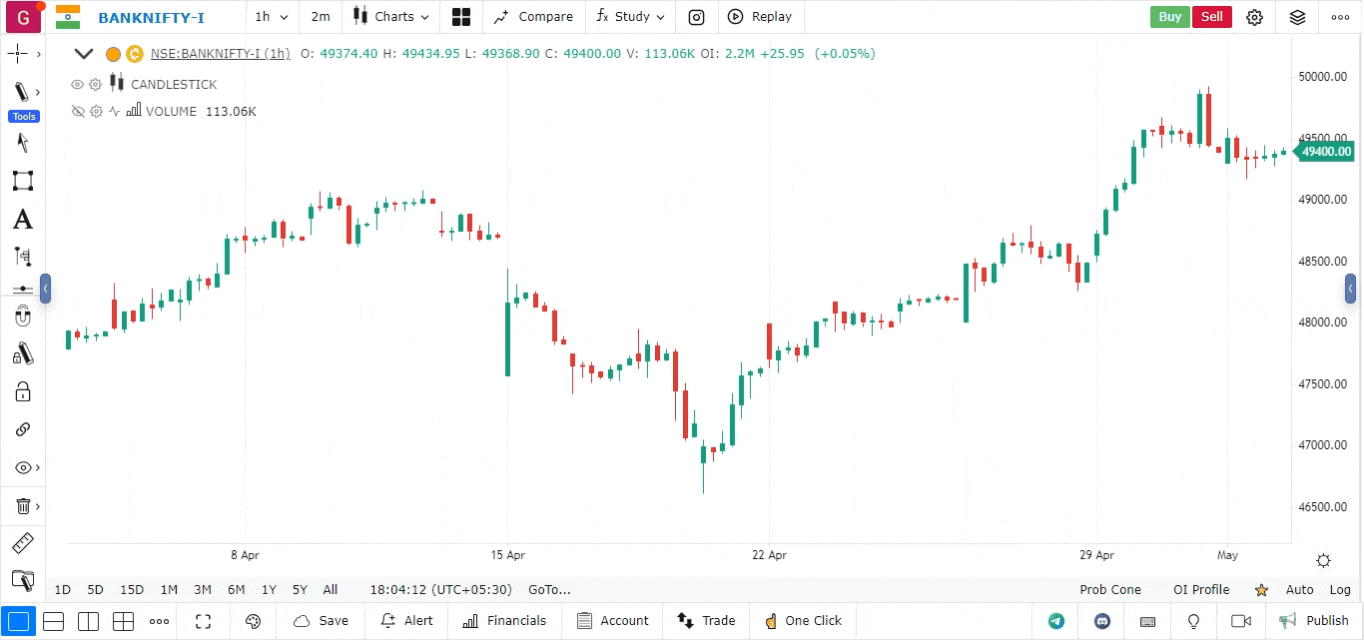Switch to the 1Y range

click(269, 590)
